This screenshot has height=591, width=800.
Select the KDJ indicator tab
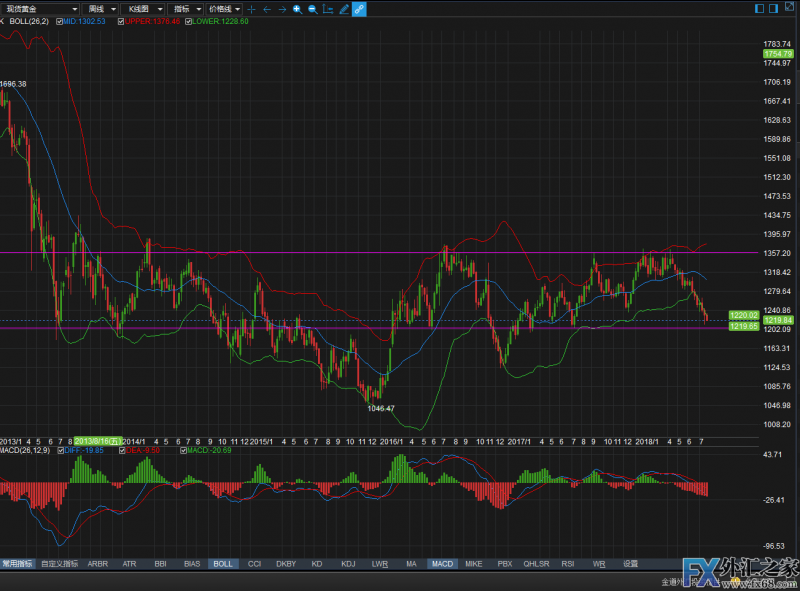[x=348, y=564]
